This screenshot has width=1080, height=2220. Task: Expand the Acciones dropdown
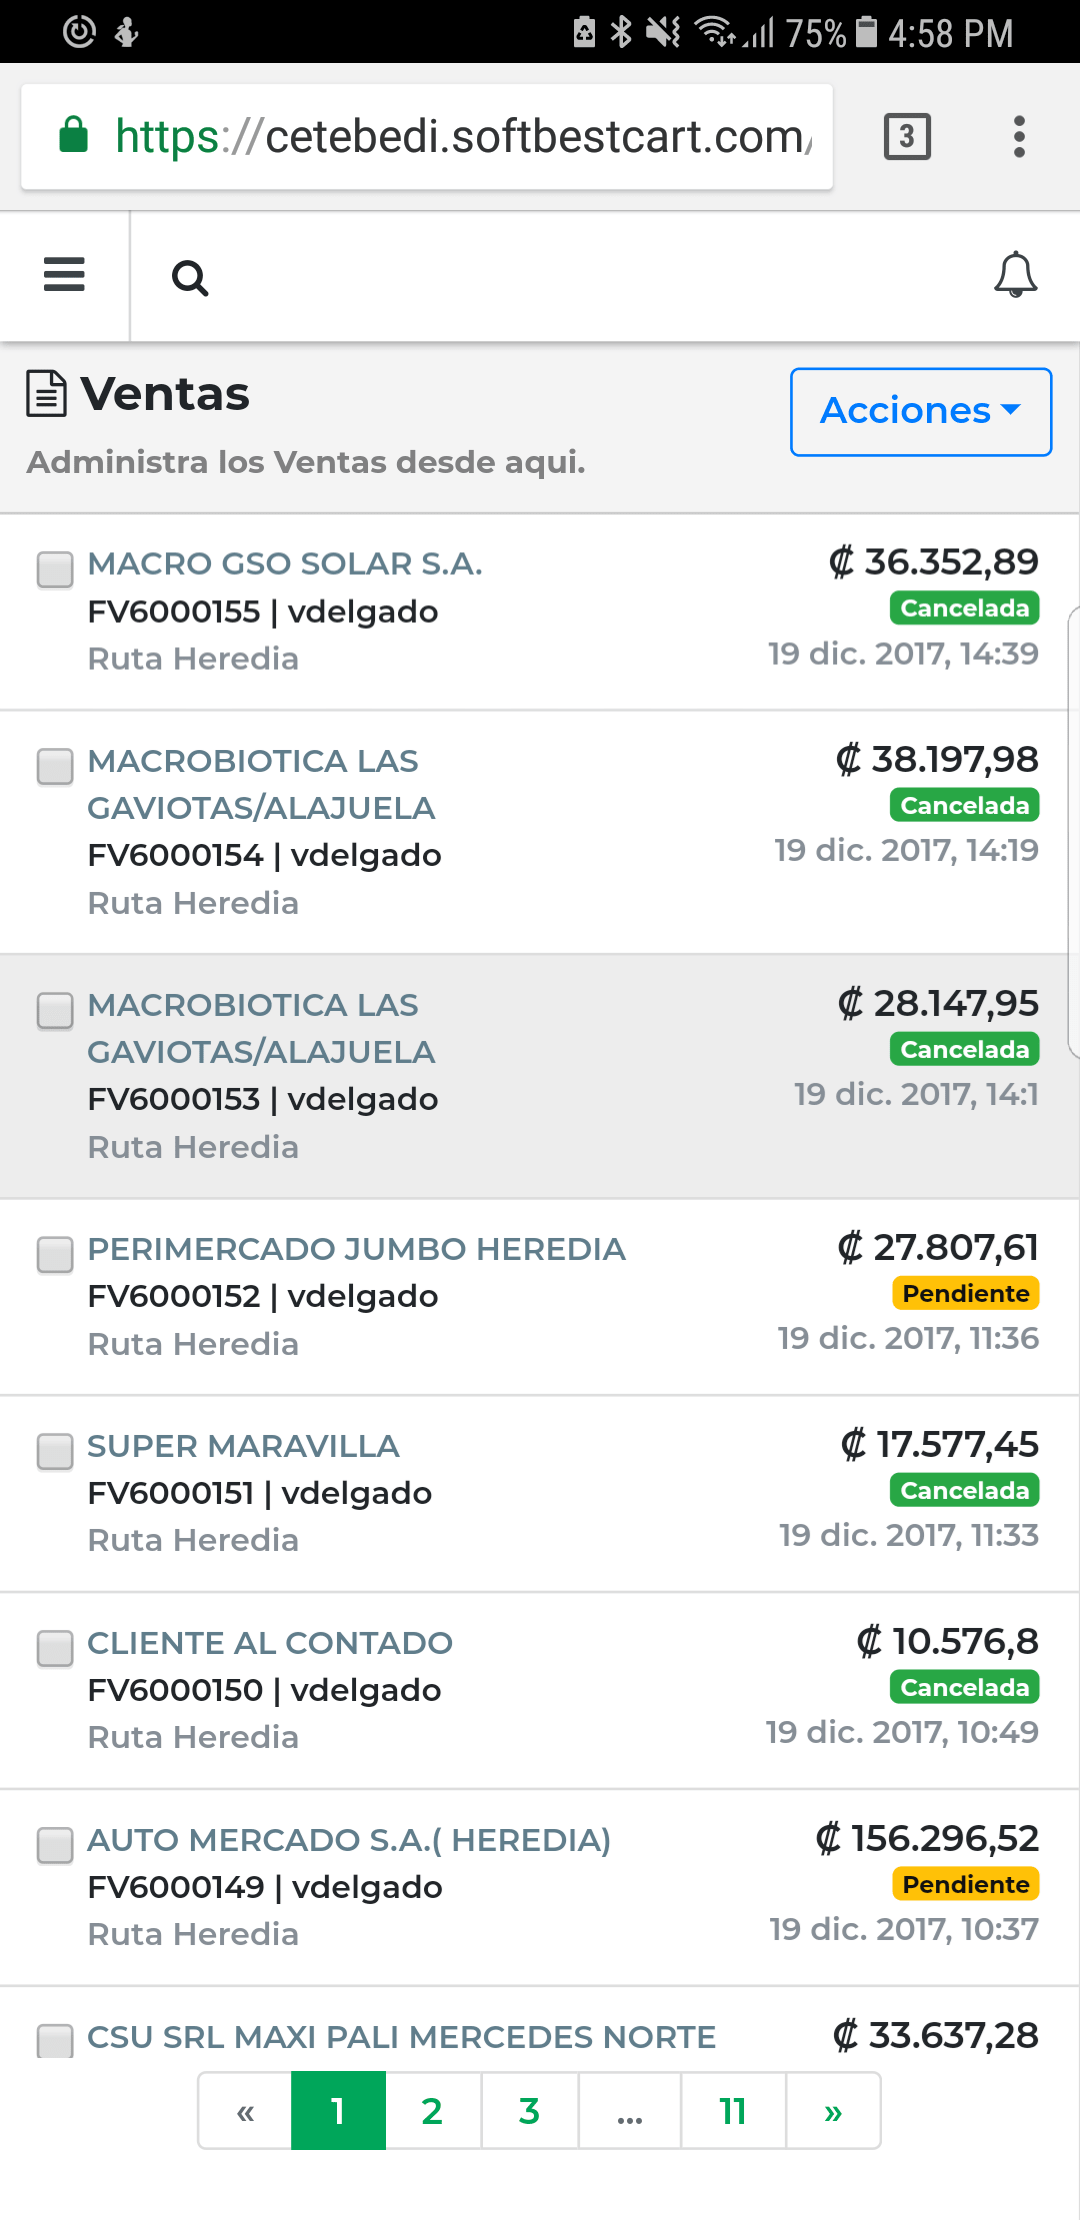920,411
